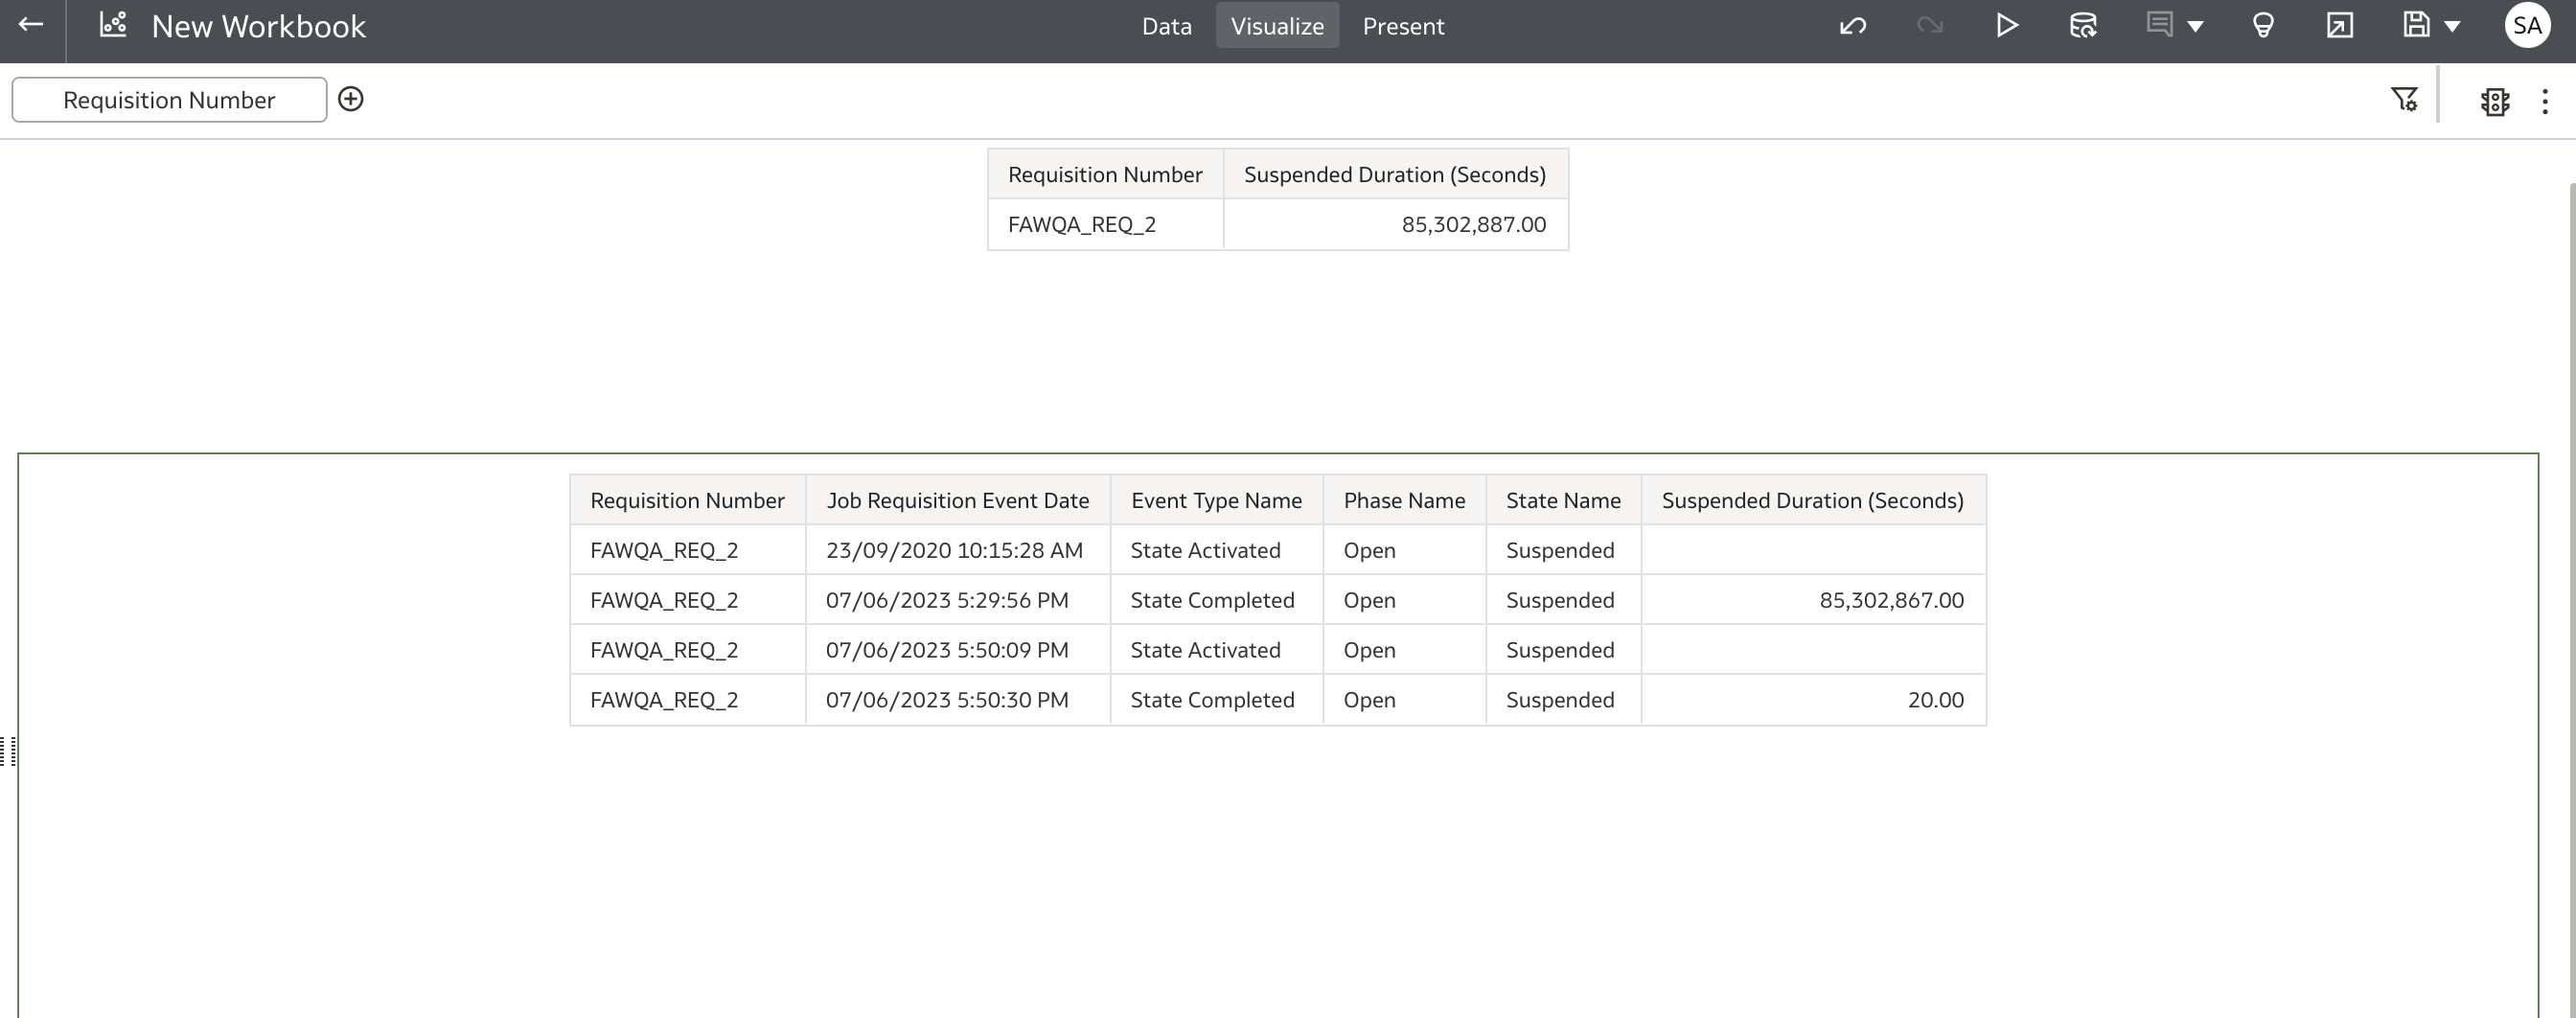Screen dimensions: 2576x1018
Task: Click State Completed in the 5:29:56 PM row
Action: [x=1216, y=600]
